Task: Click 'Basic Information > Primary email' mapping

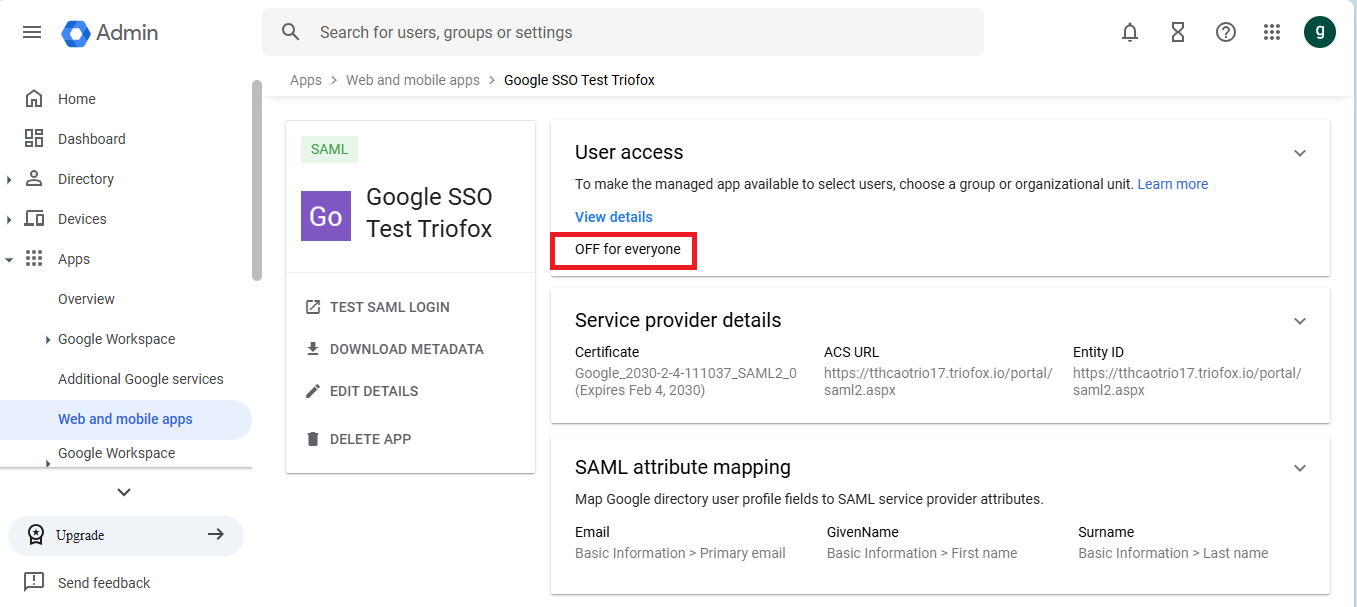Action: (680, 553)
